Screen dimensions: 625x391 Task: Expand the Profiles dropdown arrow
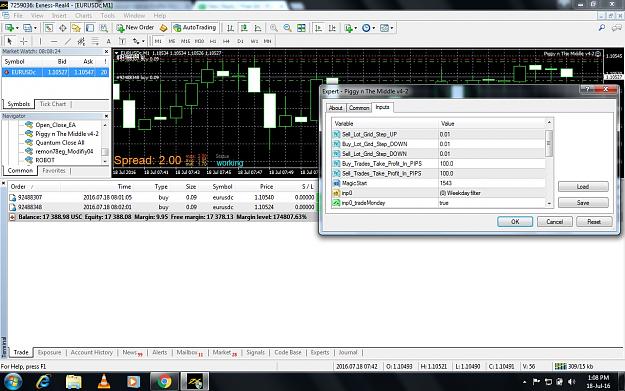tap(35, 28)
